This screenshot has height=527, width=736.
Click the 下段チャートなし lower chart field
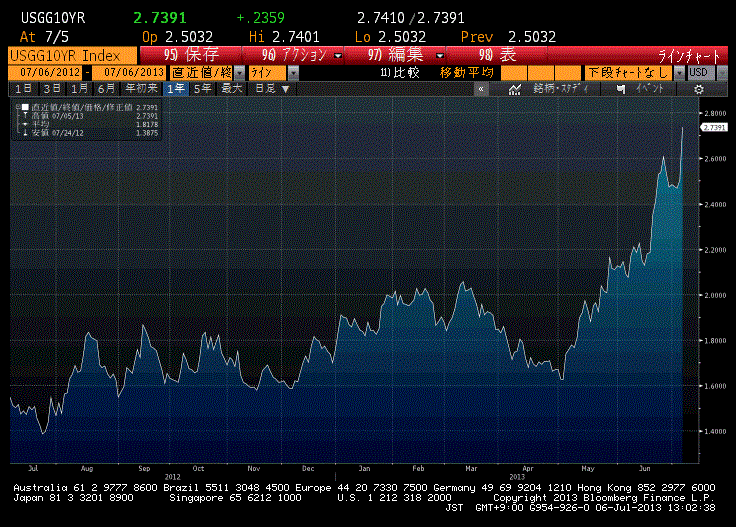(629, 73)
